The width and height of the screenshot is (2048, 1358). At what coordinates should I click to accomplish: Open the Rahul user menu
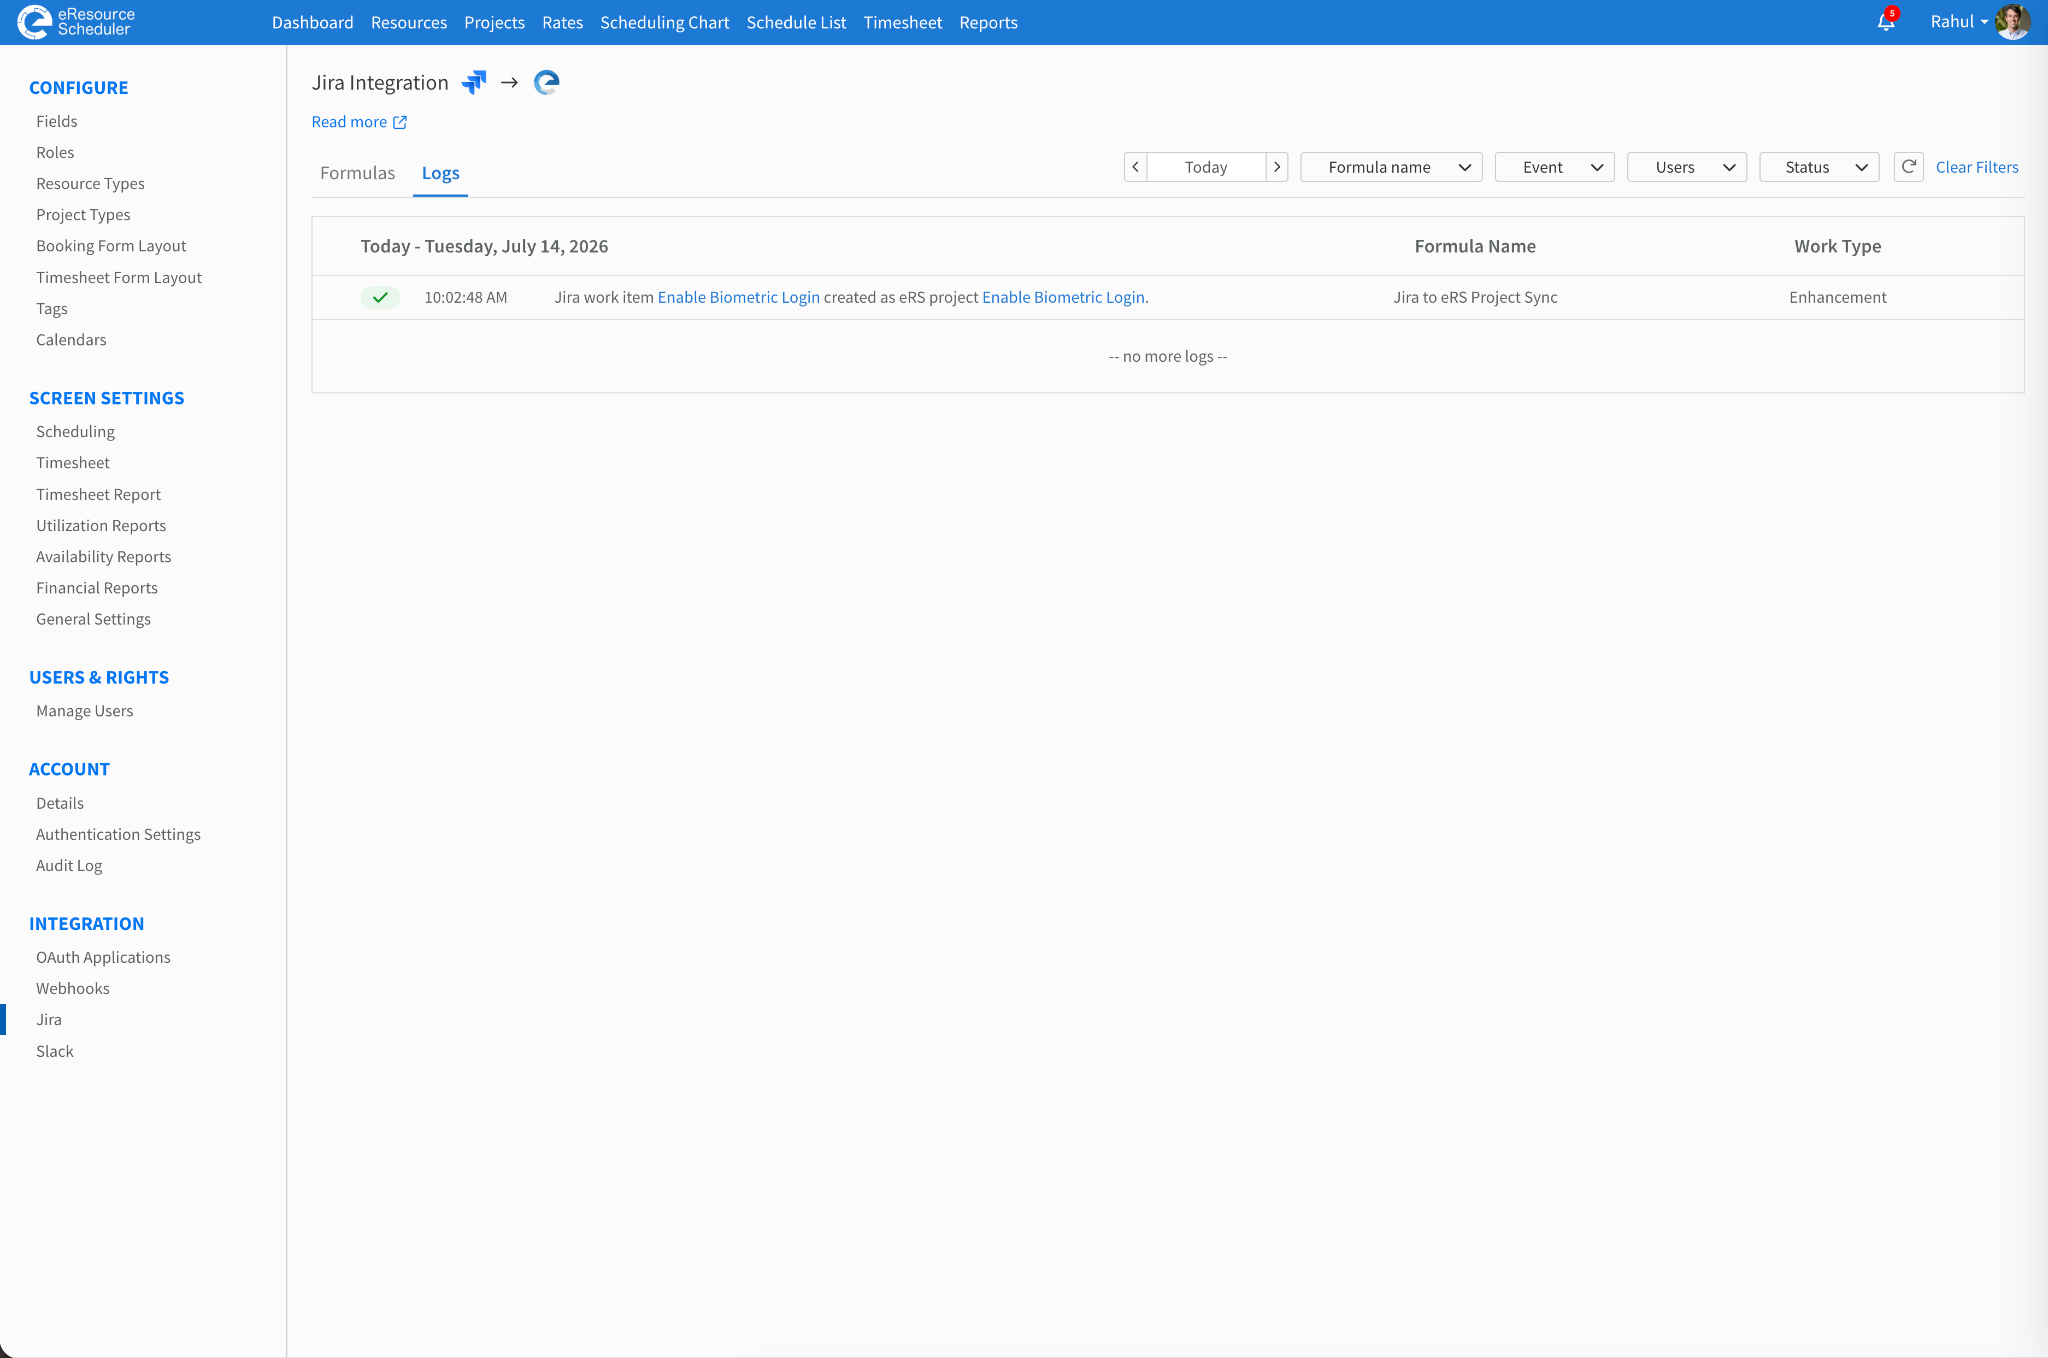[x=1959, y=21]
